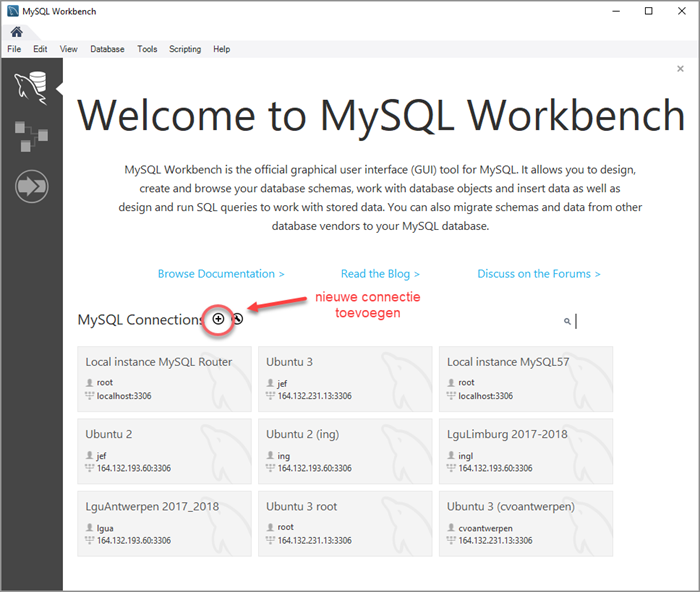
Task: Click user icon in Local instance MySQL Router tile
Action: [89, 383]
